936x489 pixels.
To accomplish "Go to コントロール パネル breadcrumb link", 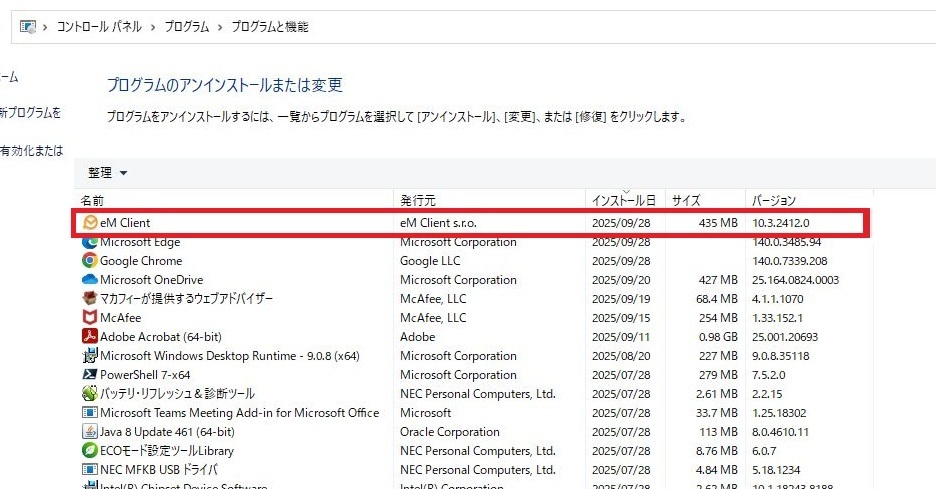I will tap(99, 27).
